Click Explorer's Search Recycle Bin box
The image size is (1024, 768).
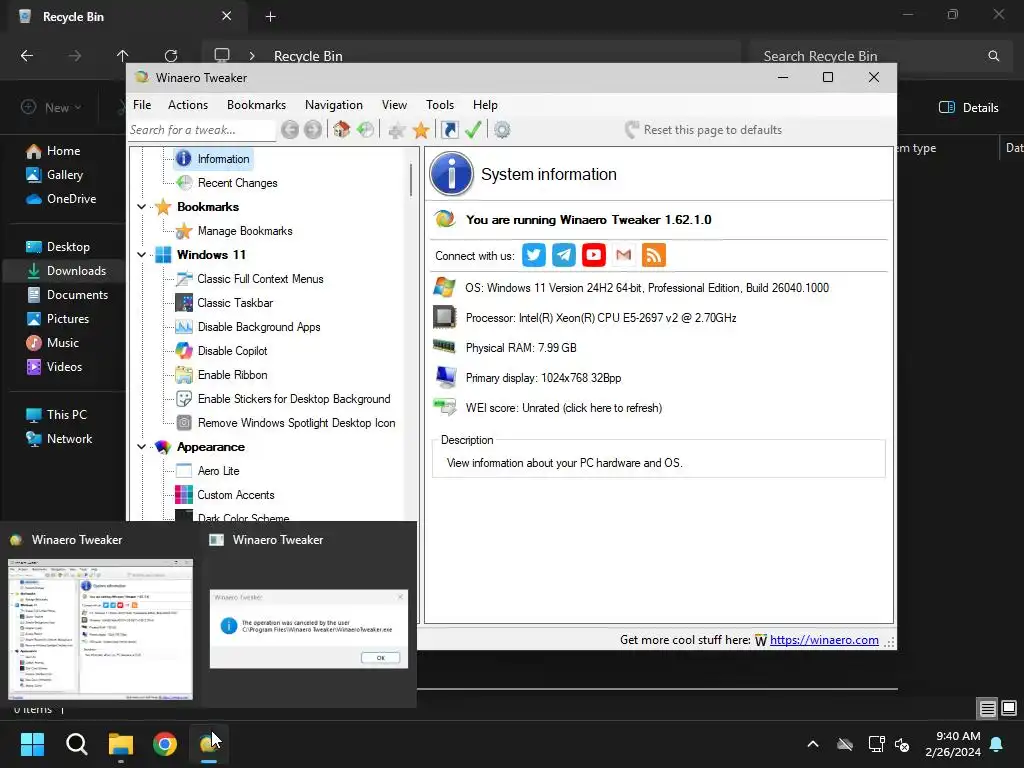(880, 56)
